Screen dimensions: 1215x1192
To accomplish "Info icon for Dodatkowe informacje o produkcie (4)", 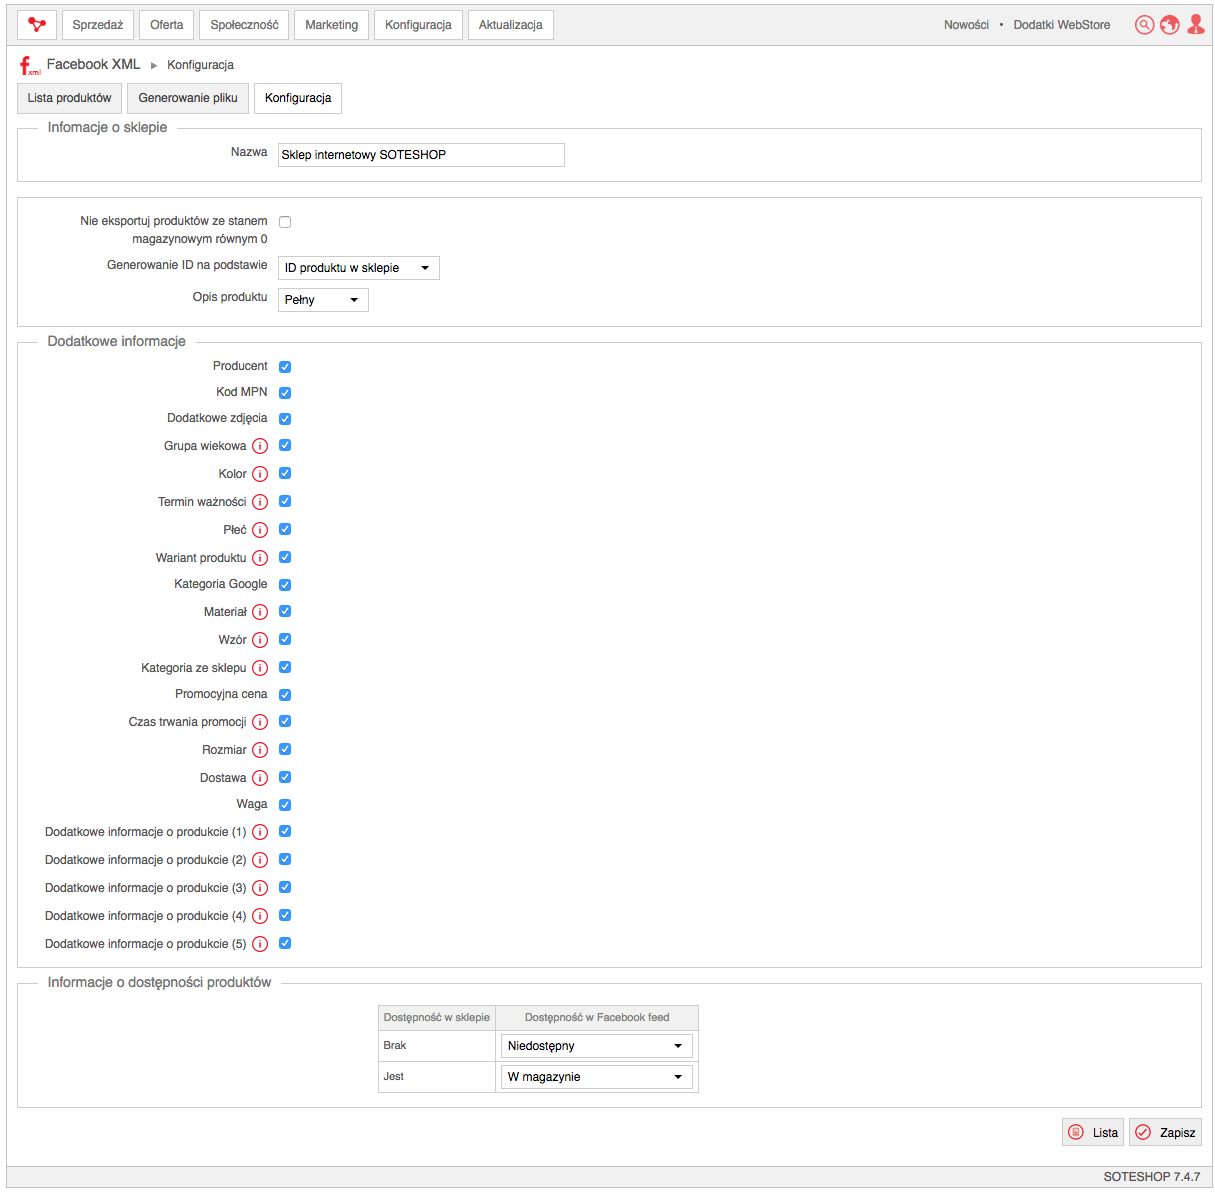I will pyautogui.click(x=260, y=916).
